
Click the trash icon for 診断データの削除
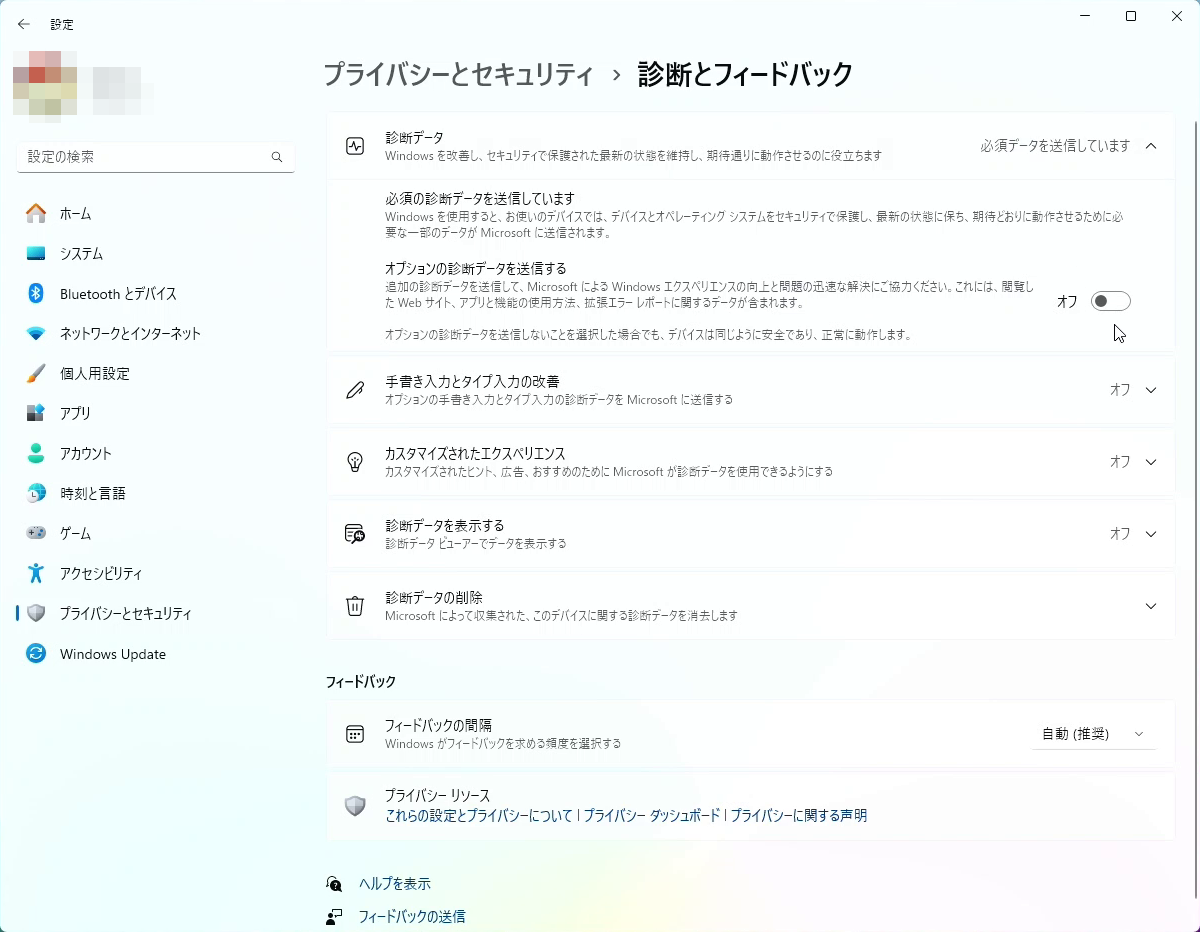click(354, 605)
